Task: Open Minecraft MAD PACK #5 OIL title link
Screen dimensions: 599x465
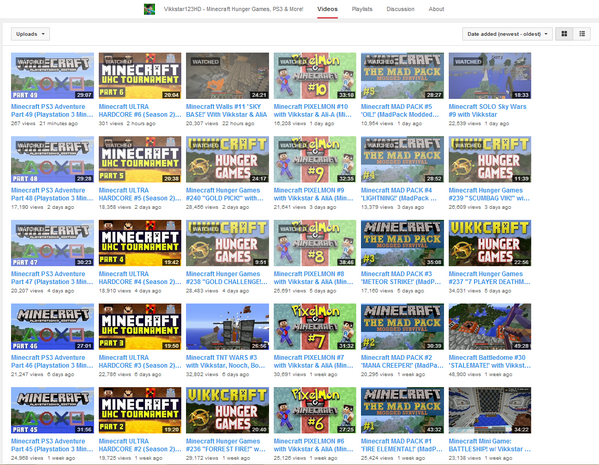Action: [400, 110]
